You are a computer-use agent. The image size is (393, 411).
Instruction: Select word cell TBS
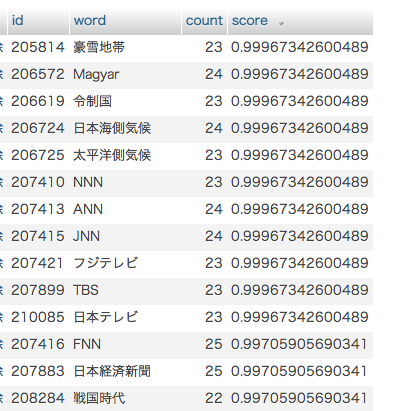click(86, 290)
